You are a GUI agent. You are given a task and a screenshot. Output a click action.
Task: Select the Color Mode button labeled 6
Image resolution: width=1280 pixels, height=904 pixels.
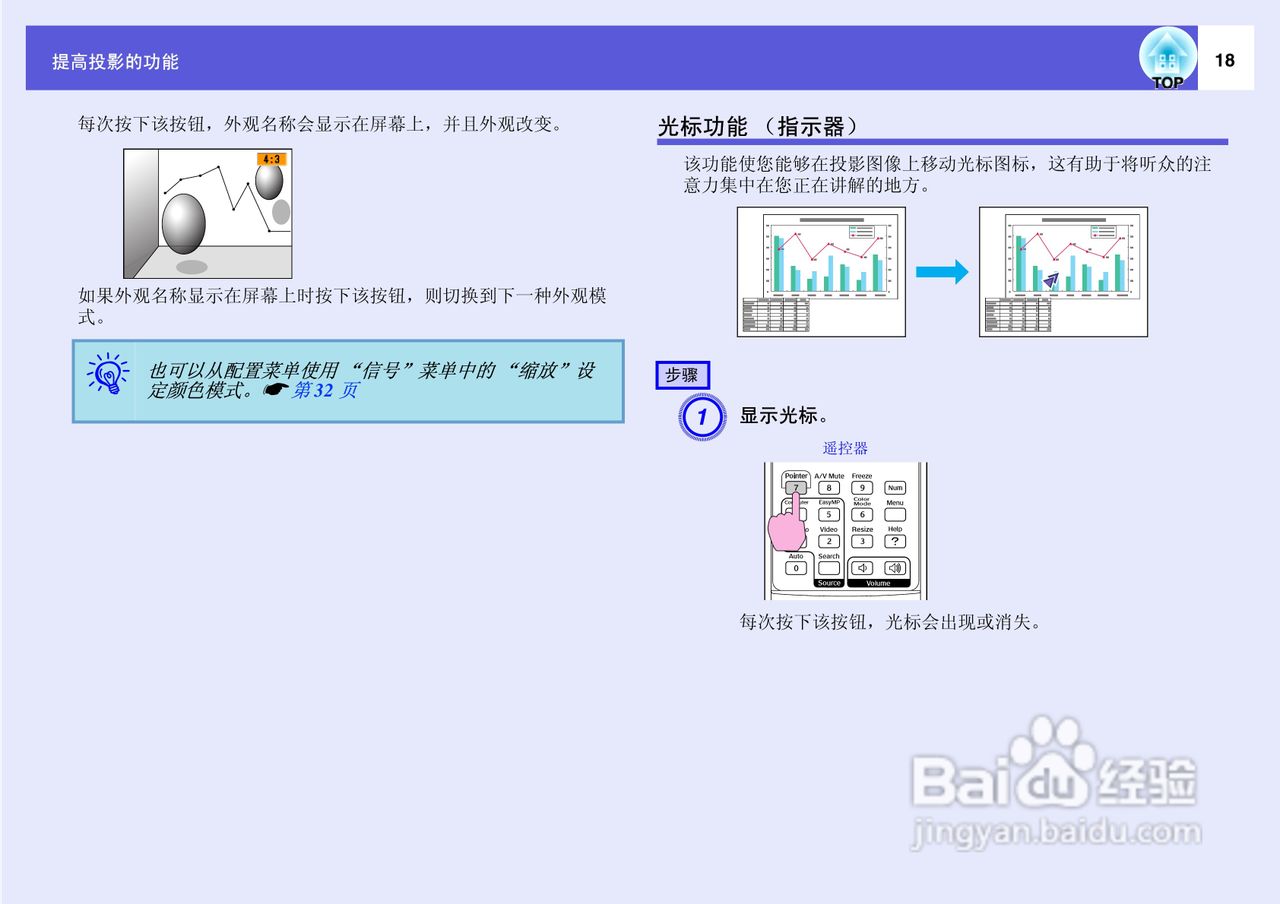(x=862, y=515)
